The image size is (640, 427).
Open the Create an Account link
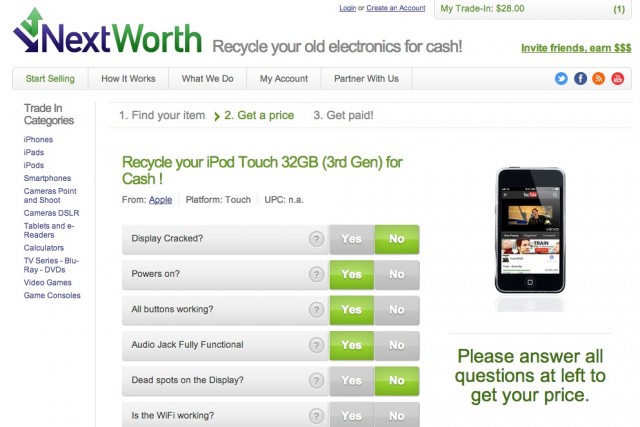[396, 8]
